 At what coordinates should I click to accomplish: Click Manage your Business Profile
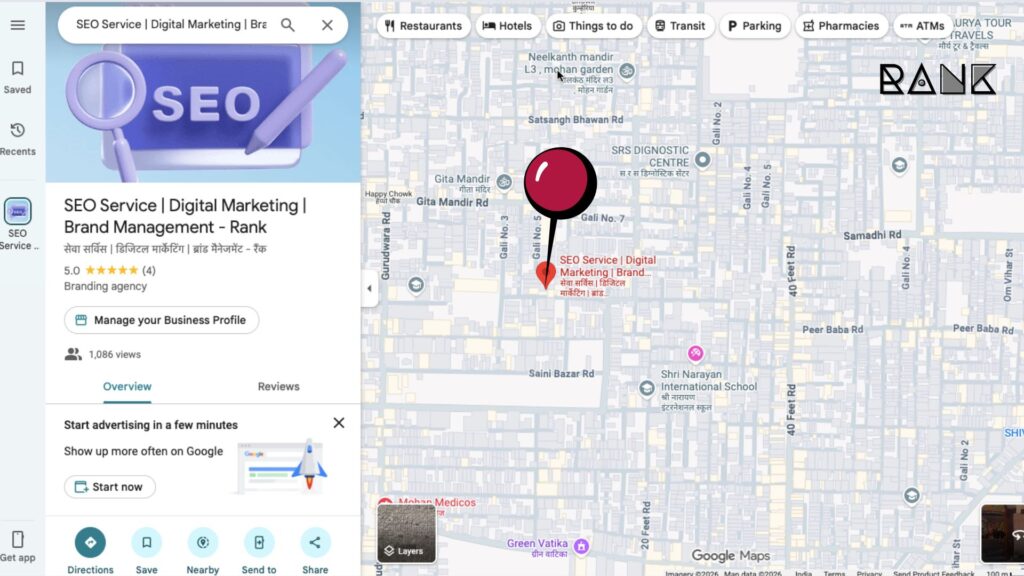click(x=161, y=320)
